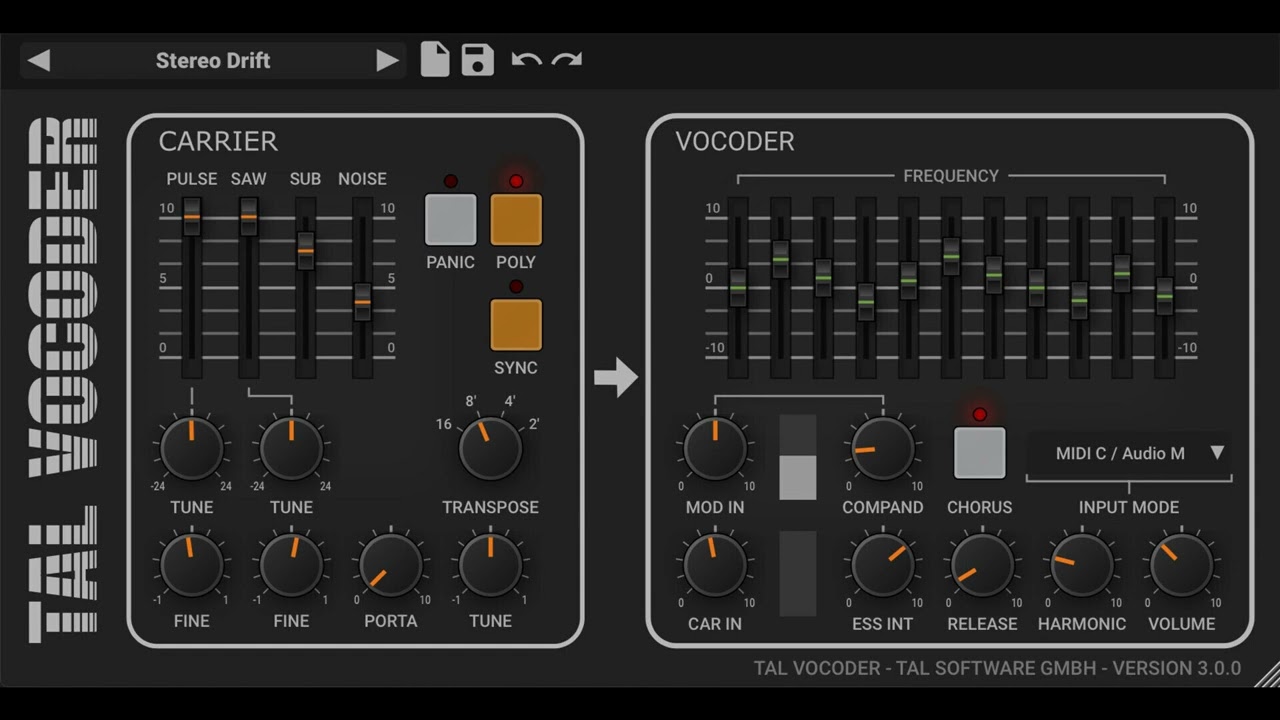Click the MOD IN level meter
This screenshot has width=1280, height=720.
click(x=798, y=457)
